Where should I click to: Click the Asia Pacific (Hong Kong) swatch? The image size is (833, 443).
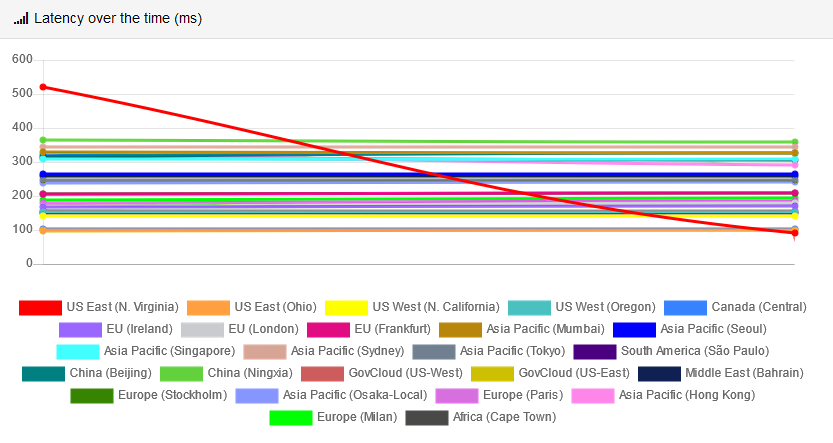pos(593,396)
